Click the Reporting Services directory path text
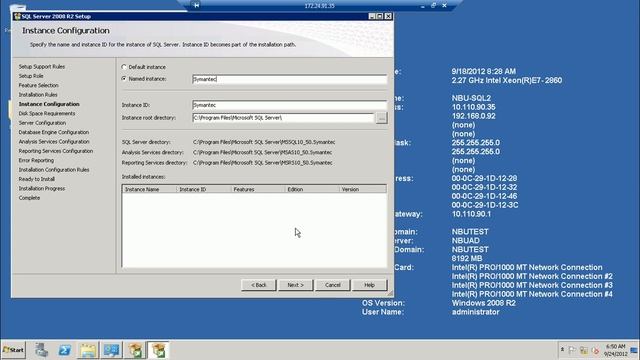This screenshot has width=640, height=360. click(262, 162)
